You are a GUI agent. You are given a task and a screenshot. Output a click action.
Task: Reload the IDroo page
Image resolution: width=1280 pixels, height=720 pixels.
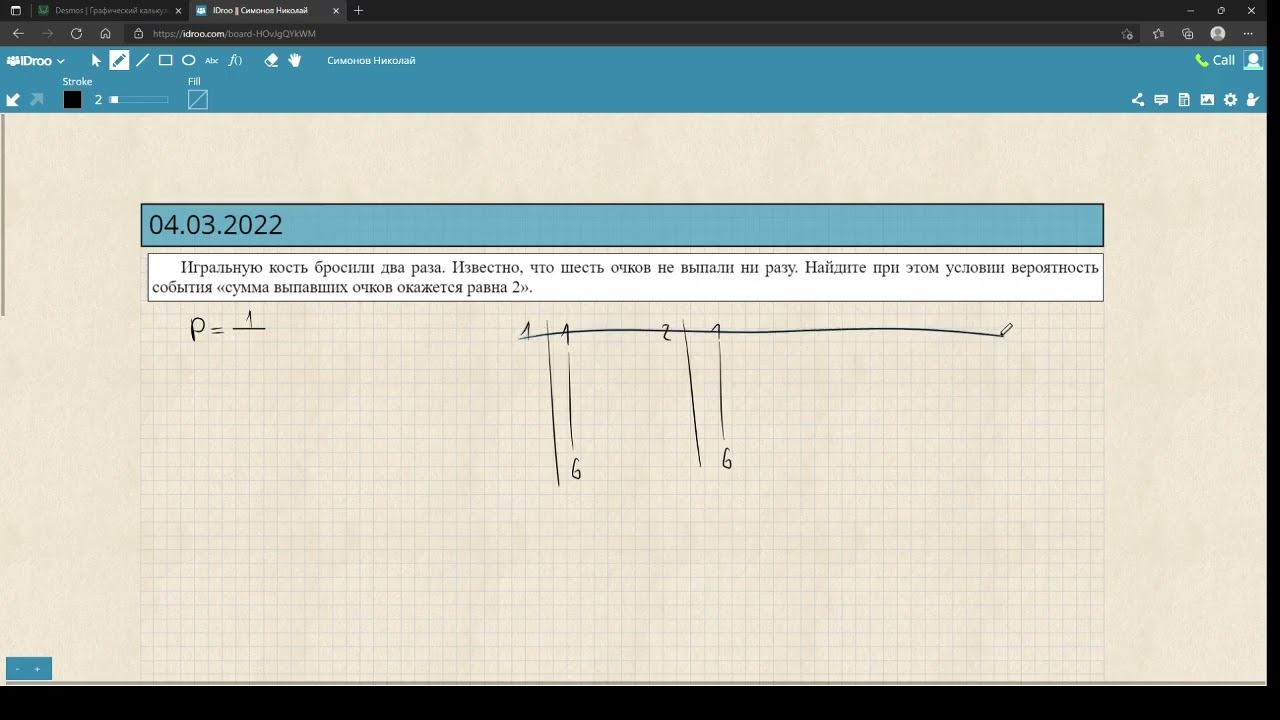(76, 33)
